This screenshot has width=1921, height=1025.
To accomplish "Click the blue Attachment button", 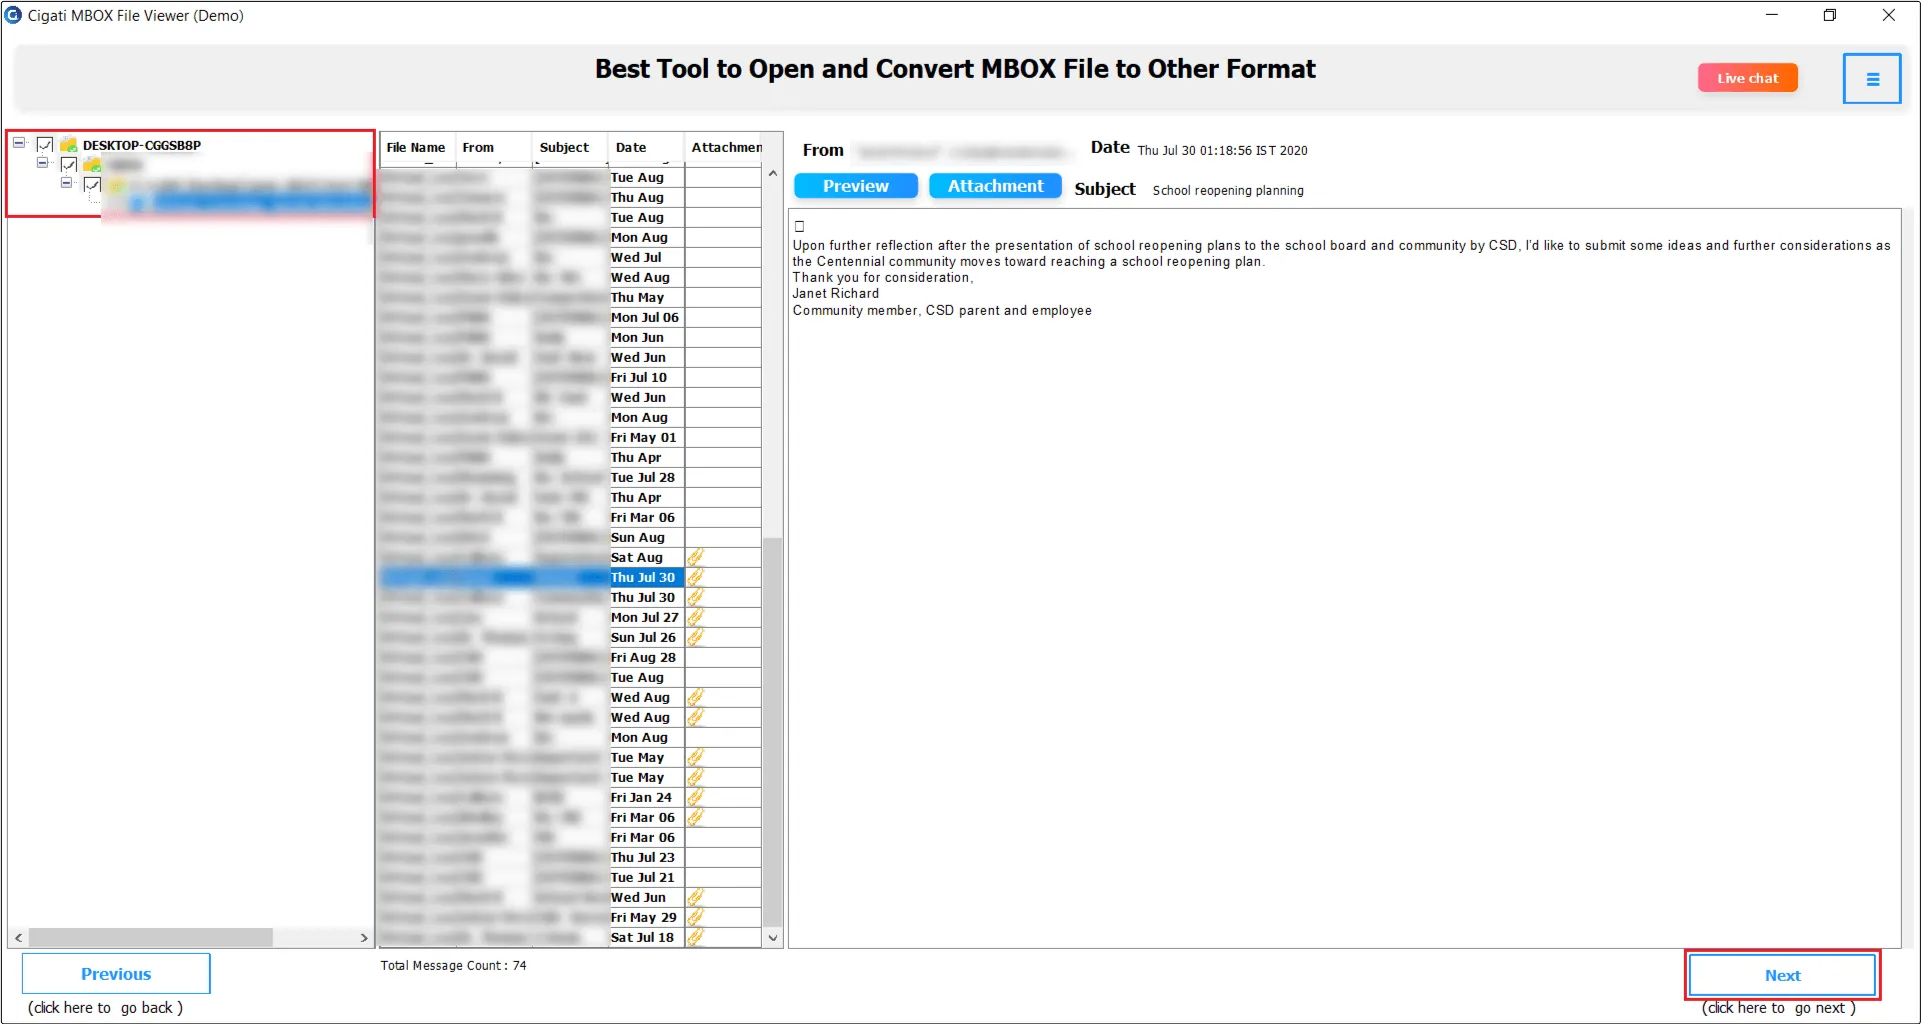I will pos(995,186).
